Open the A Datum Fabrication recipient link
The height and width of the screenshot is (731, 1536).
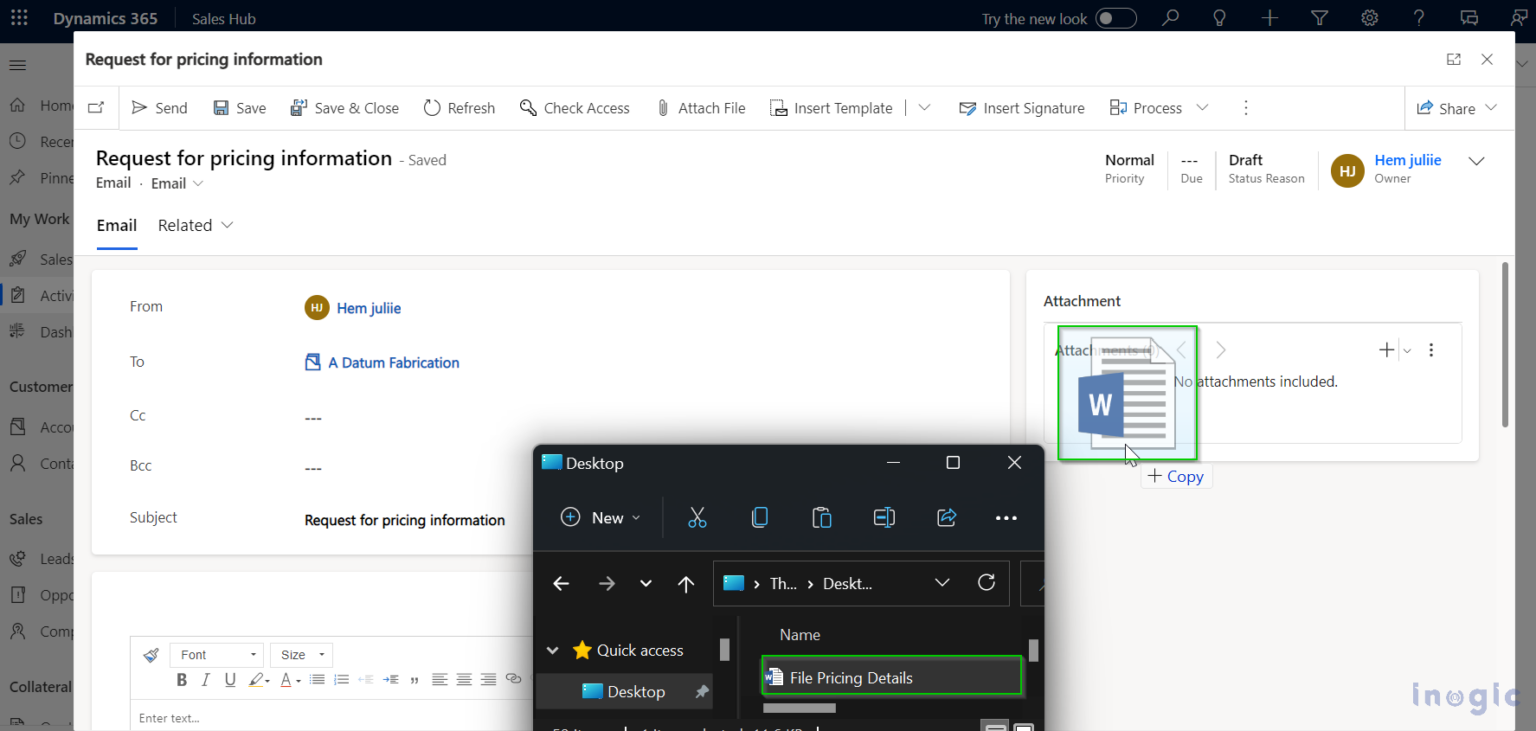point(393,362)
